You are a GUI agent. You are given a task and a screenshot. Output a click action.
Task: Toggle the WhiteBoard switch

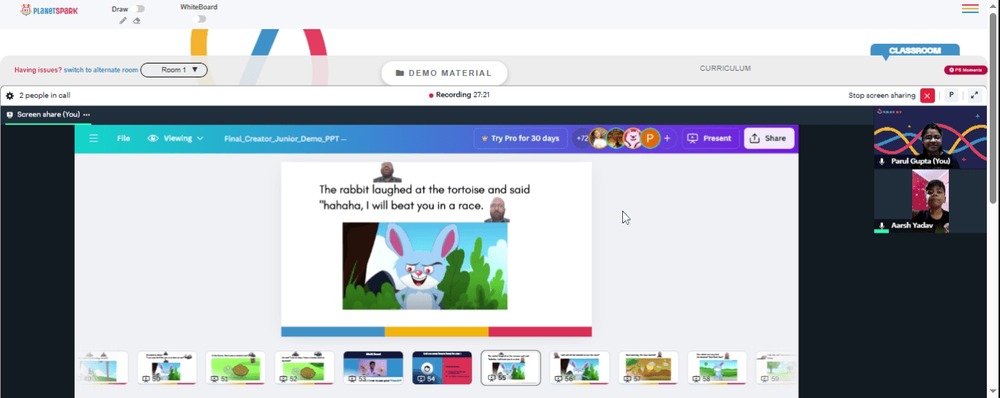[x=200, y=19]
